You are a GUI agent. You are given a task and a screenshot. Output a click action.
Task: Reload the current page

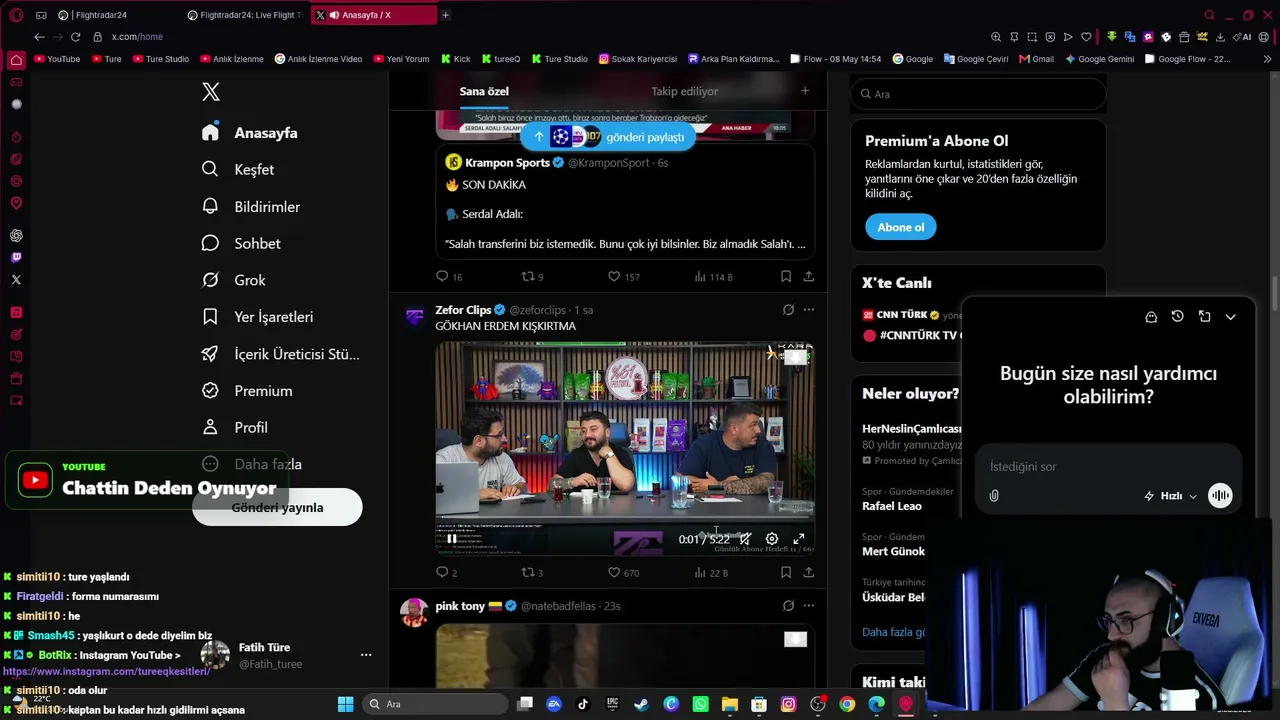pos(75,37)
